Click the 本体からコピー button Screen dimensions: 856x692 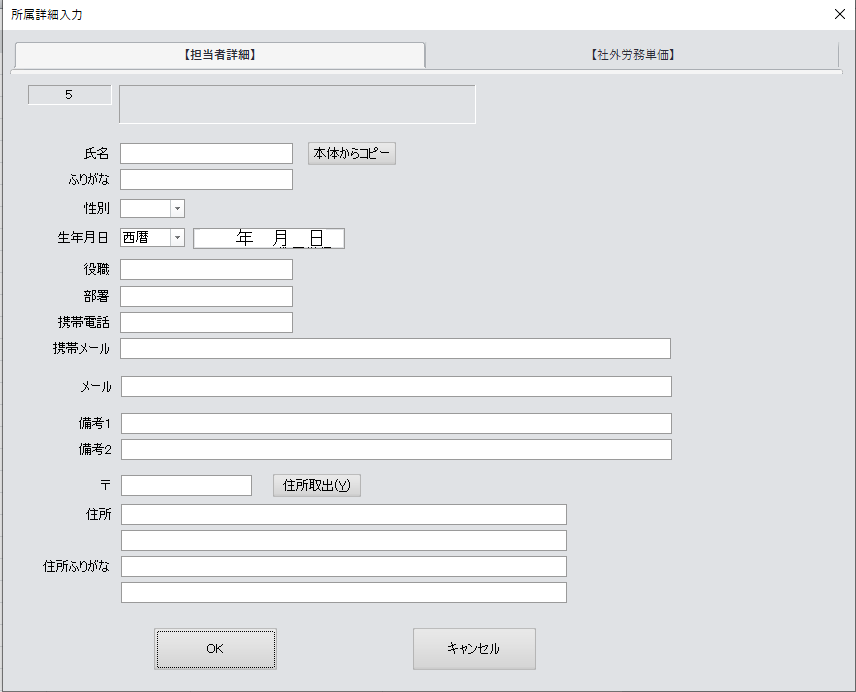pyautogui.click(x=352, y=153)
